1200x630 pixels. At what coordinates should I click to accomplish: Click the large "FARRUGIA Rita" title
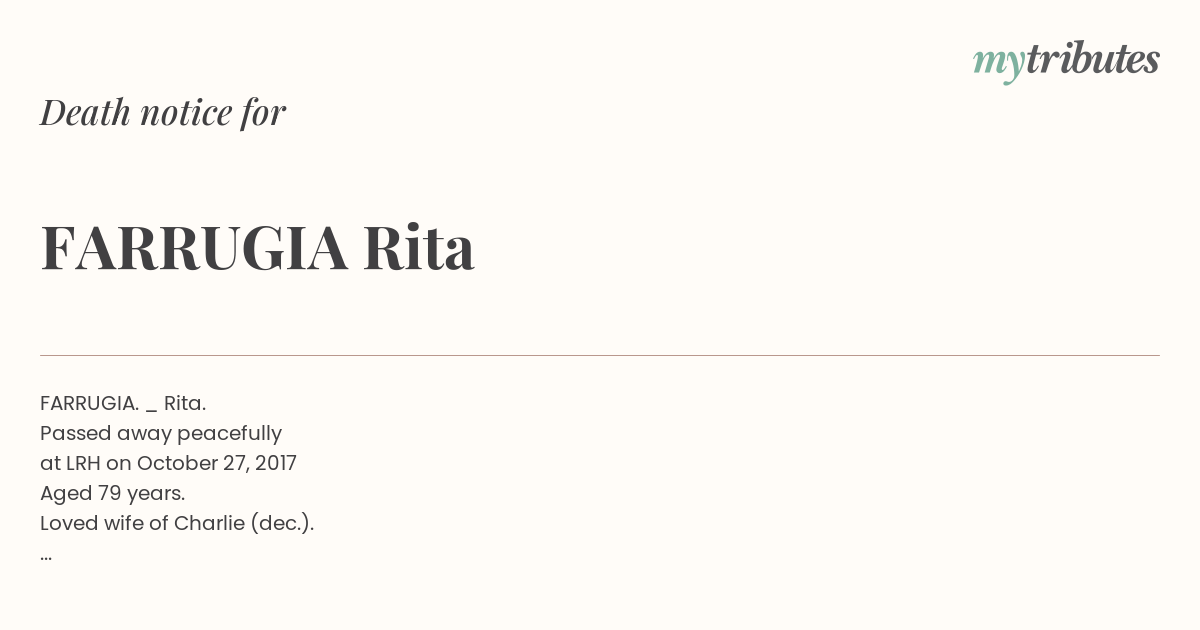click(x=257, y=247)
